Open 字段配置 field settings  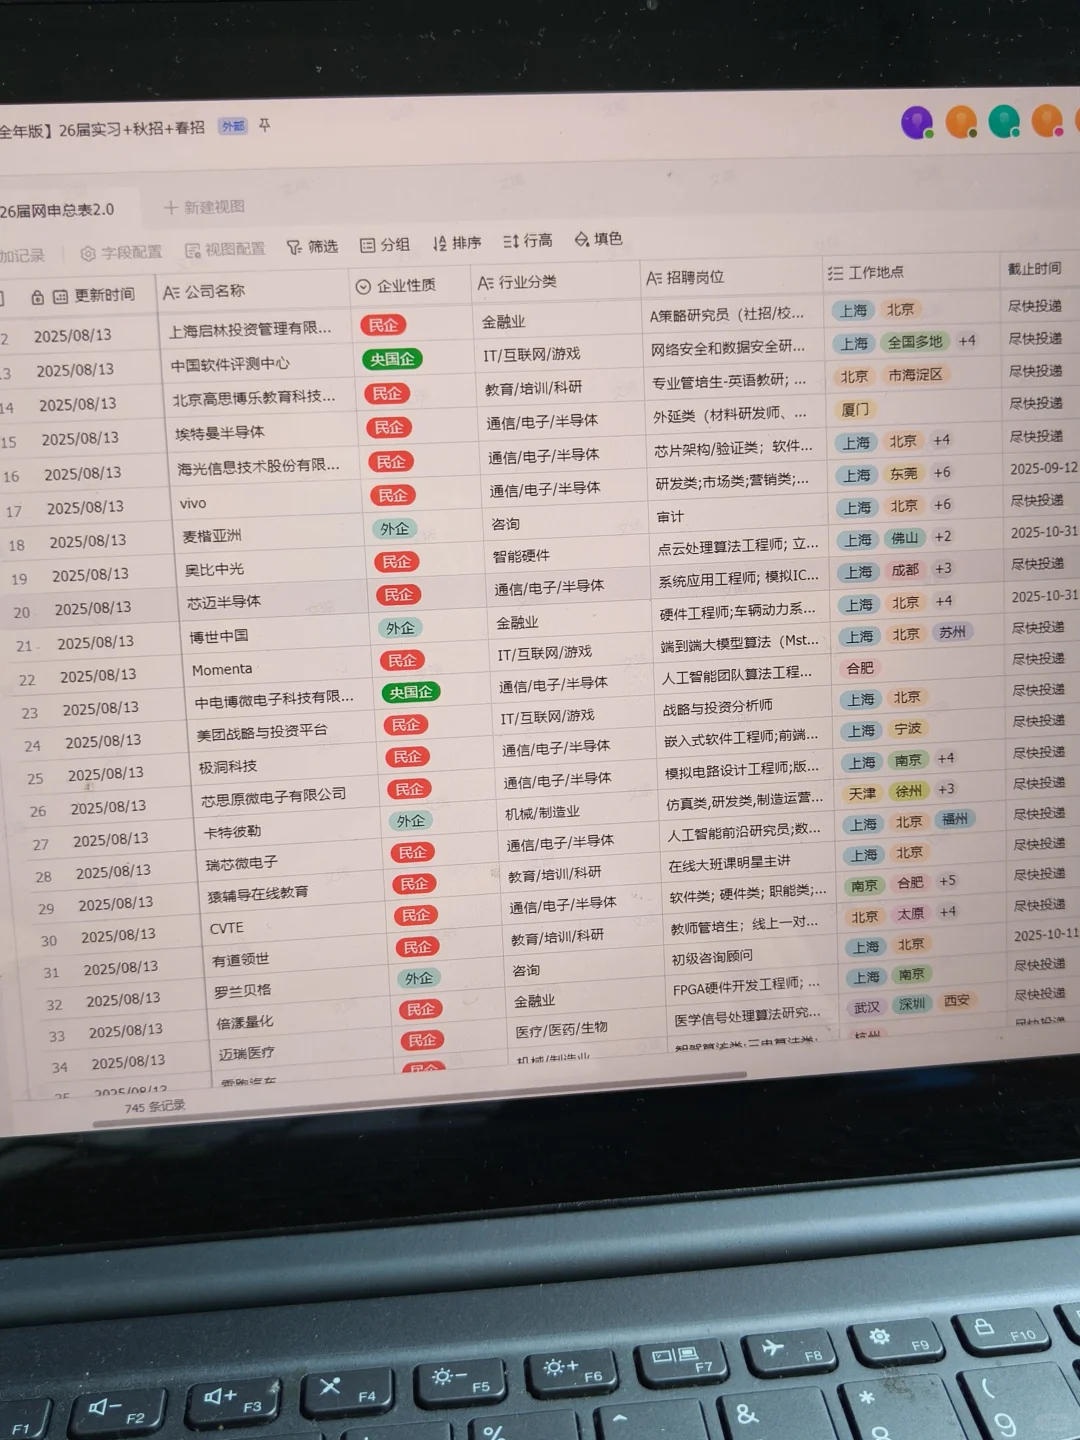tap(121, 252)
